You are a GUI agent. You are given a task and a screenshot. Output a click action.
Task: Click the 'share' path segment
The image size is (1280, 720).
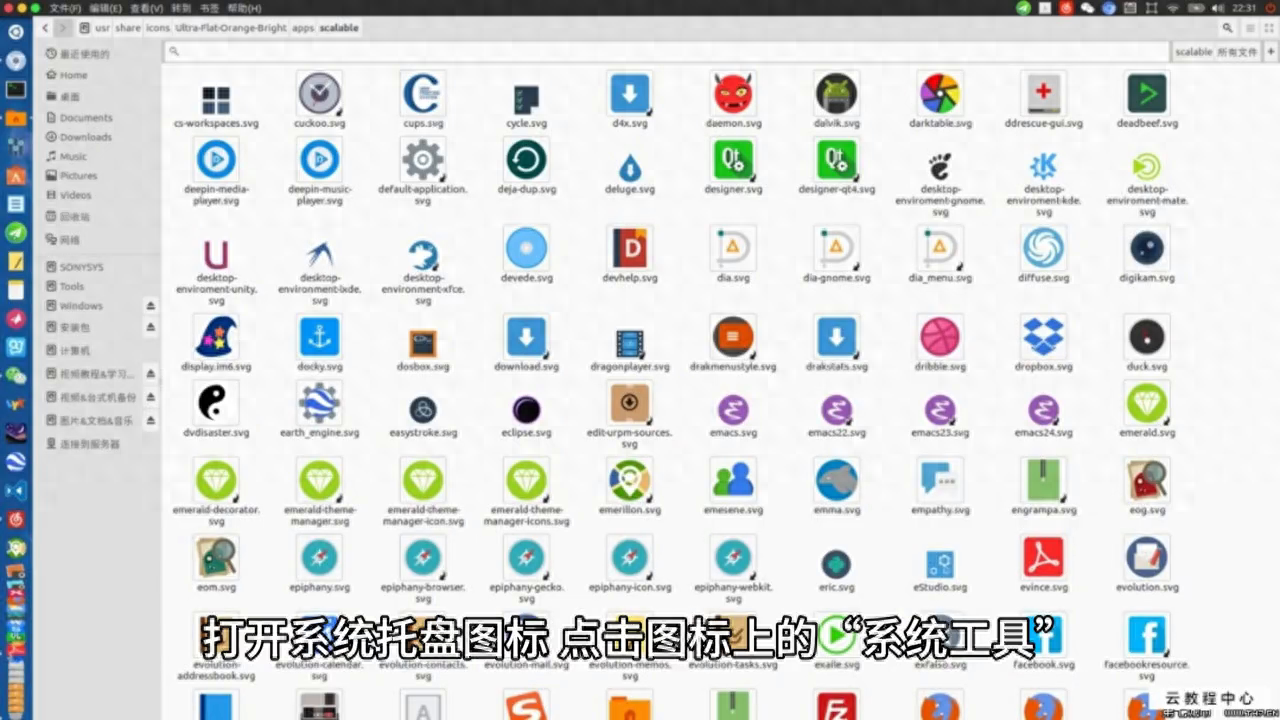pos(128,28)
